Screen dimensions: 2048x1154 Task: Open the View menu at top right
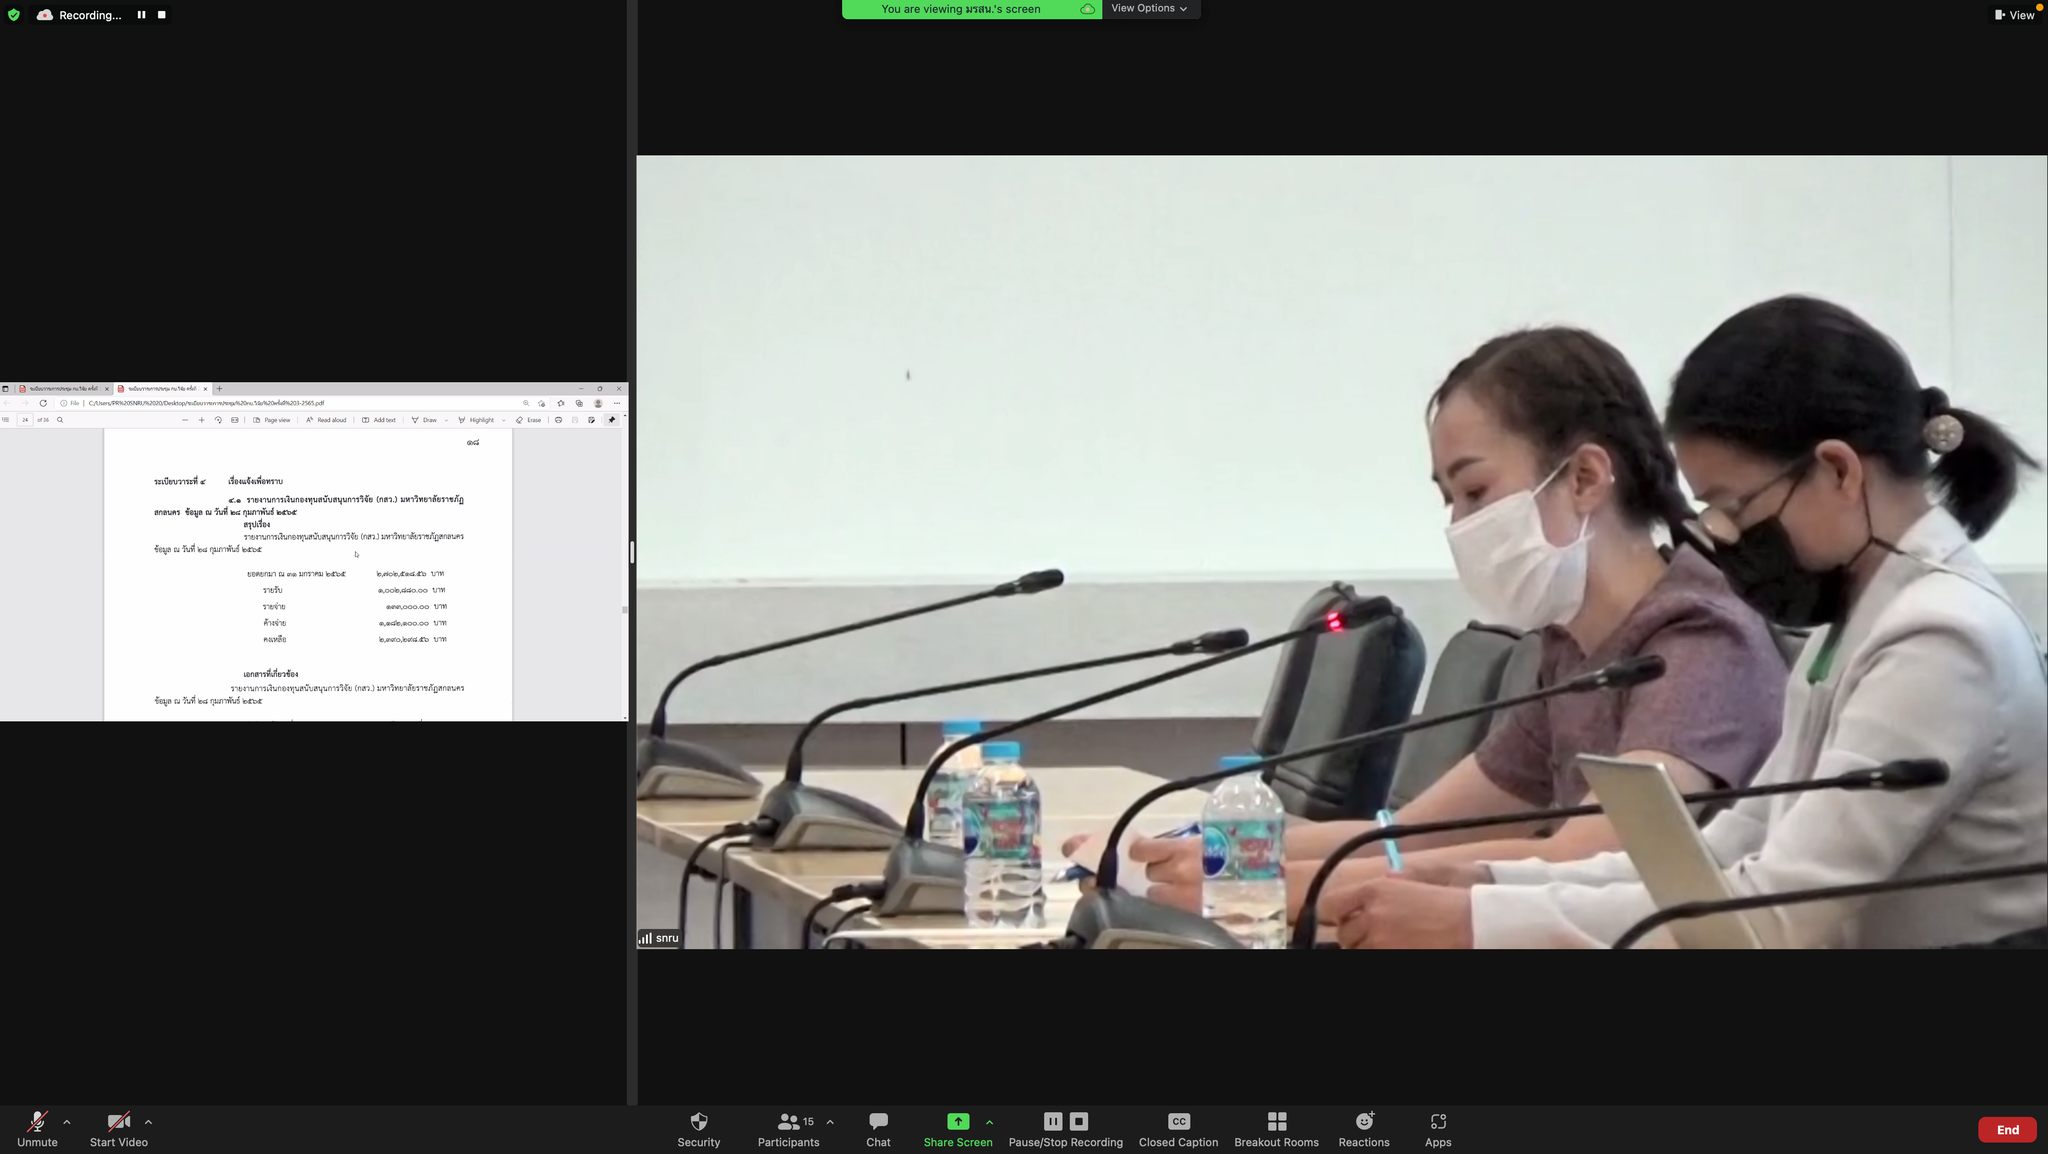[x=2016, y=15]
